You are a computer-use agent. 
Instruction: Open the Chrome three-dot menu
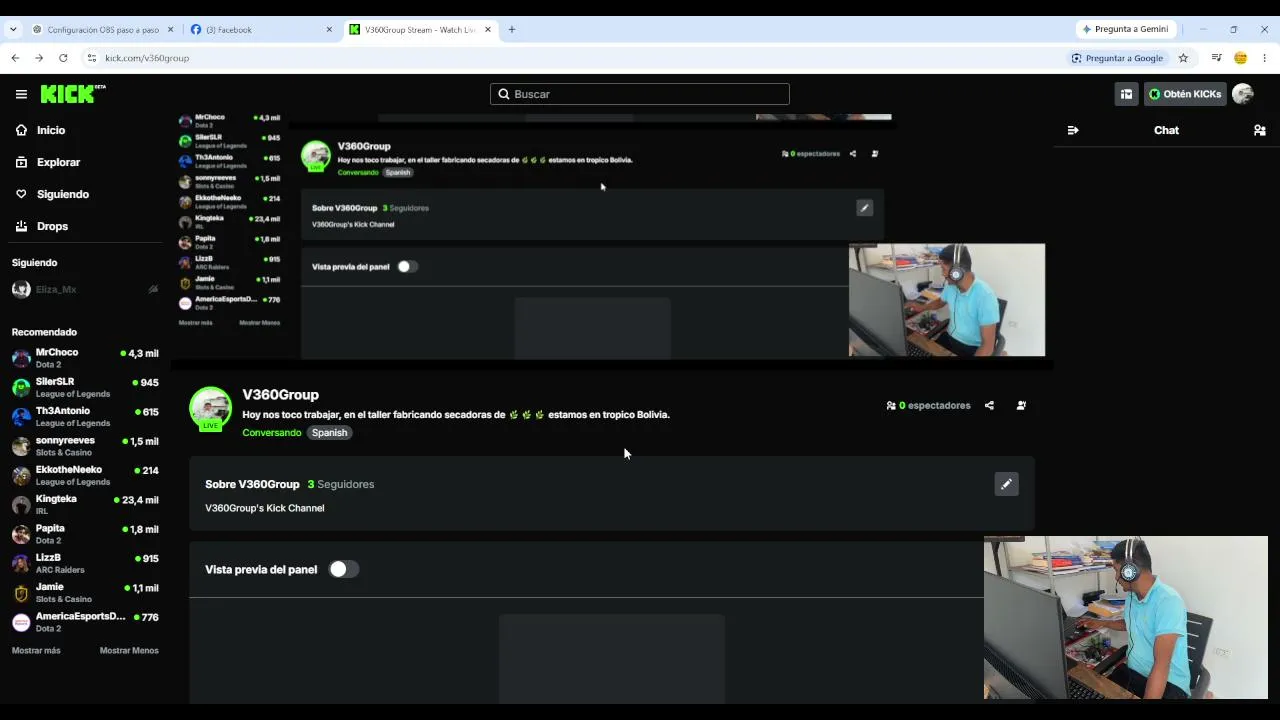coord(1265,58)
